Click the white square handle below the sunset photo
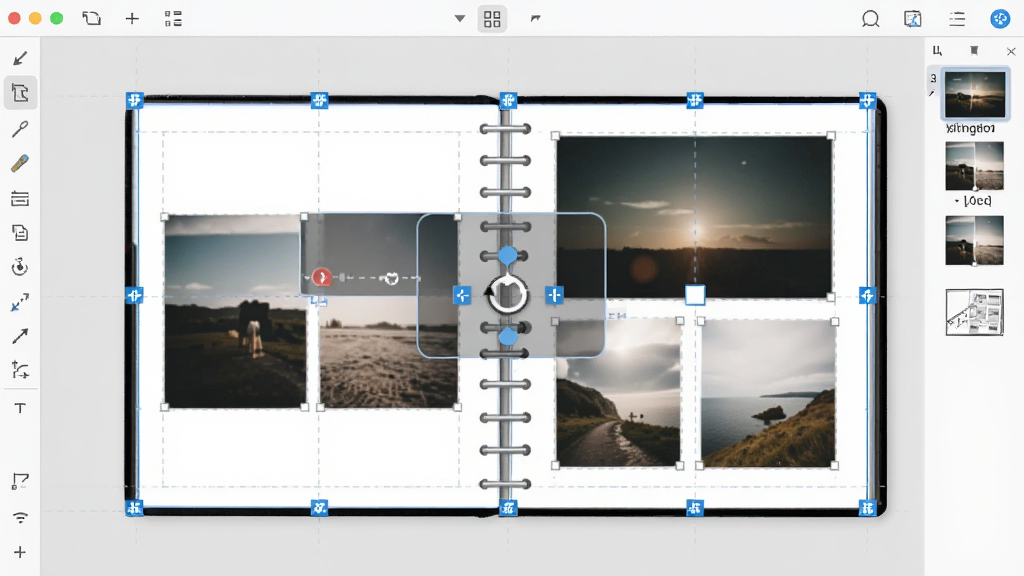 [695, 295]
